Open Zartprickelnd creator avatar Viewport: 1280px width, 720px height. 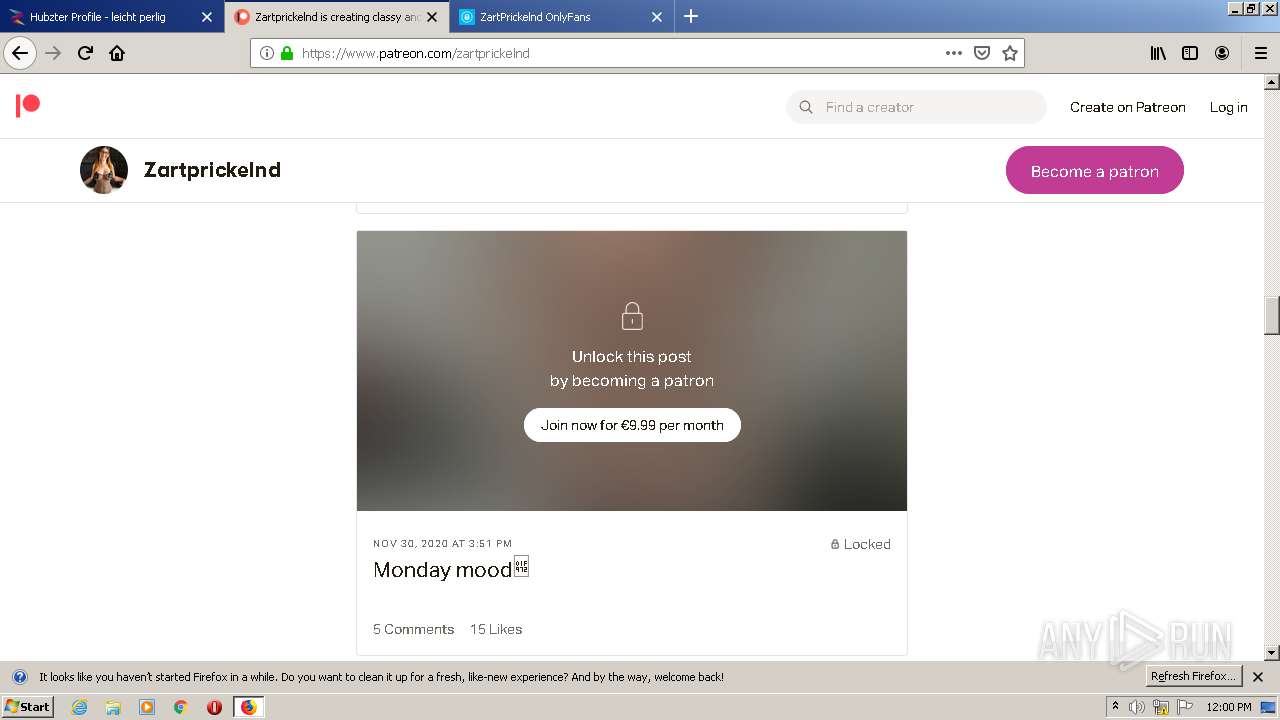(104, 170)
